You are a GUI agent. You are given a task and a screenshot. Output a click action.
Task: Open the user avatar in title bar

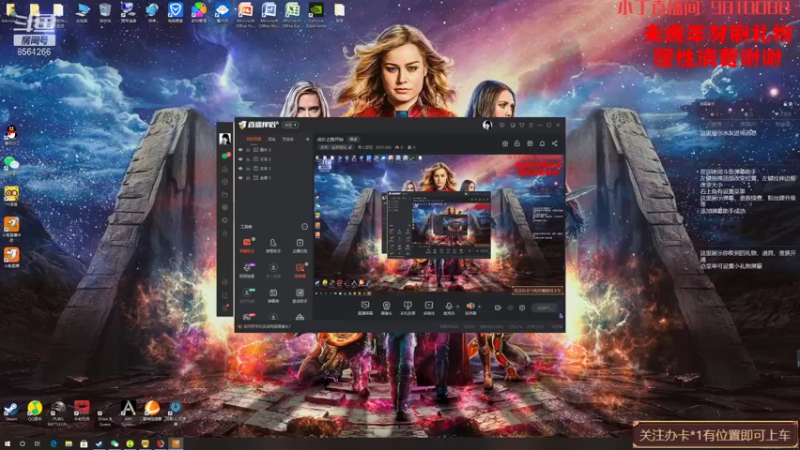coord(487,125)
